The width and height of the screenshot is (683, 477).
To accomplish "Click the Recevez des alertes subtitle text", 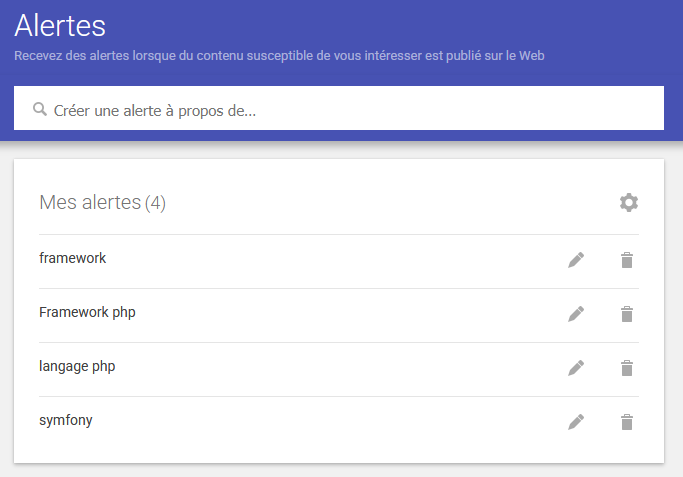I will [279, 56].
